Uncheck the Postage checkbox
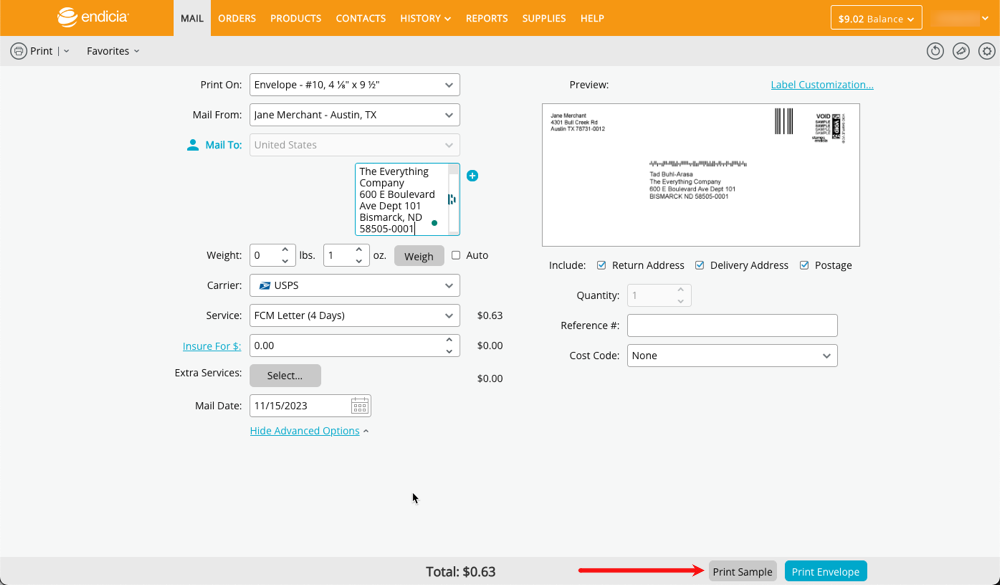The width and height of the screenshot is (1000, 585). pyautogui.click(x=804, y=265)
